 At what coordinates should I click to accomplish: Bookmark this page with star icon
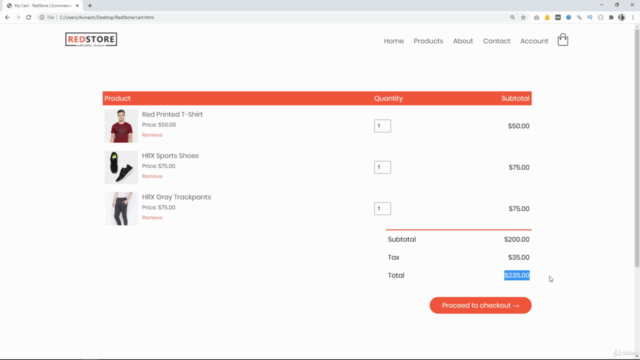523,18
